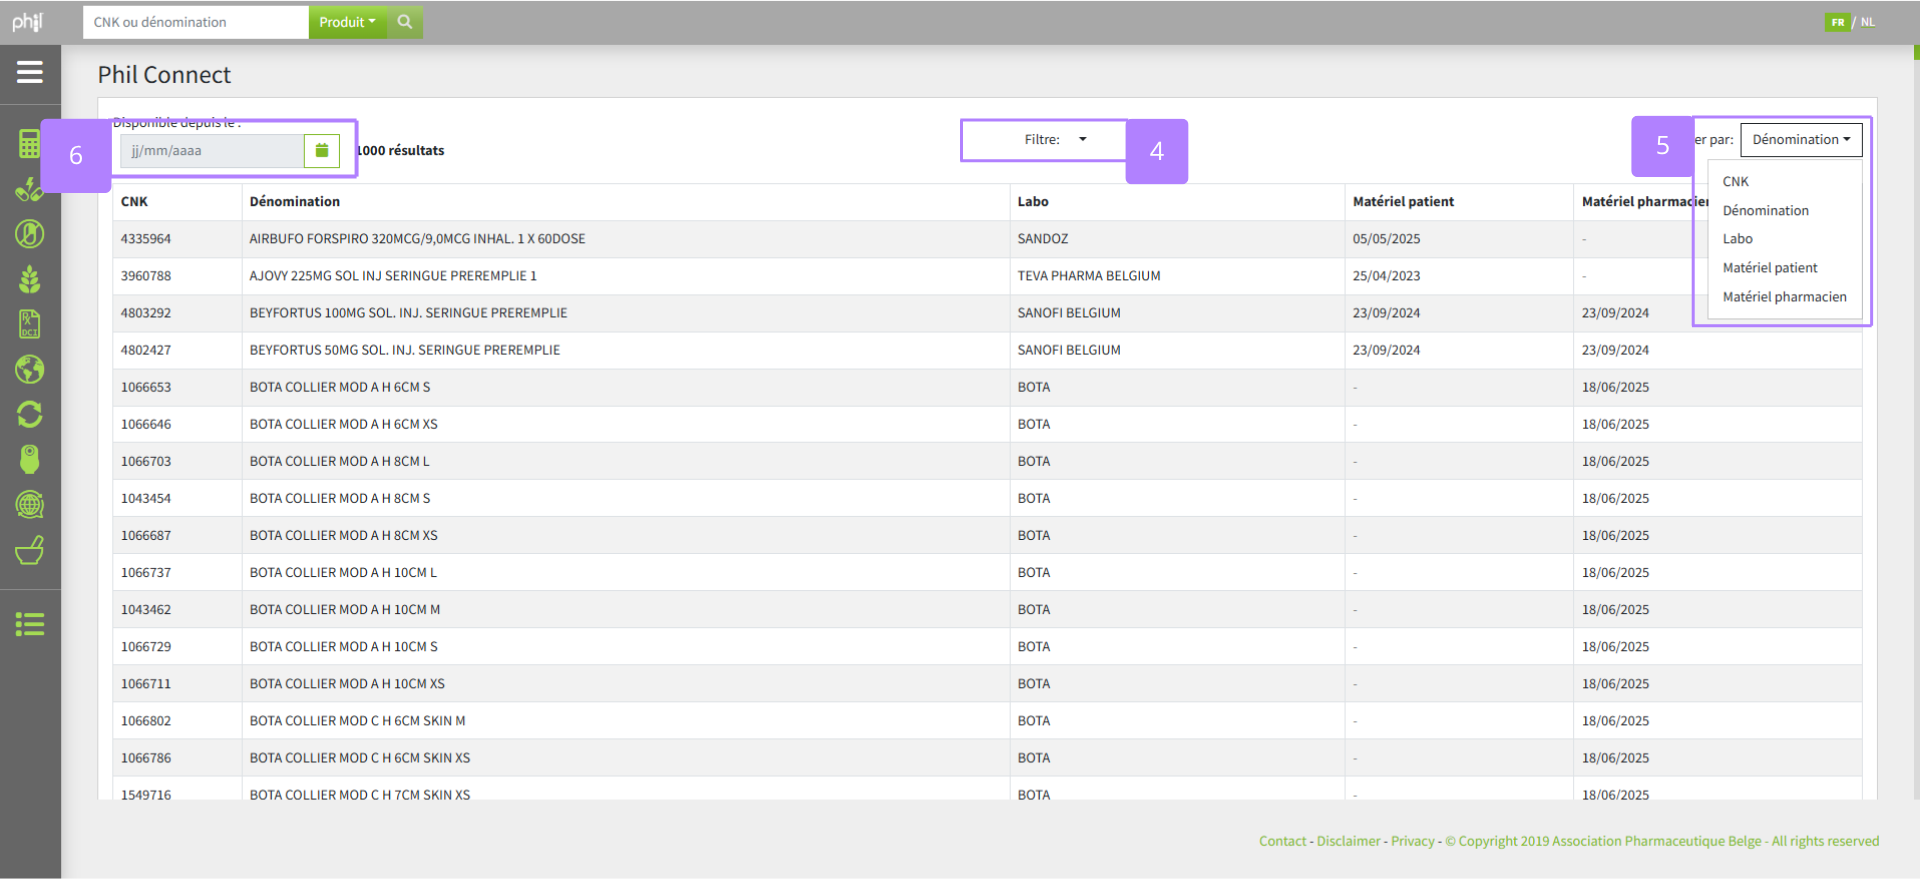Select BOTA COLLIER MOD C H 6CM SKIN M

(357, 720)
